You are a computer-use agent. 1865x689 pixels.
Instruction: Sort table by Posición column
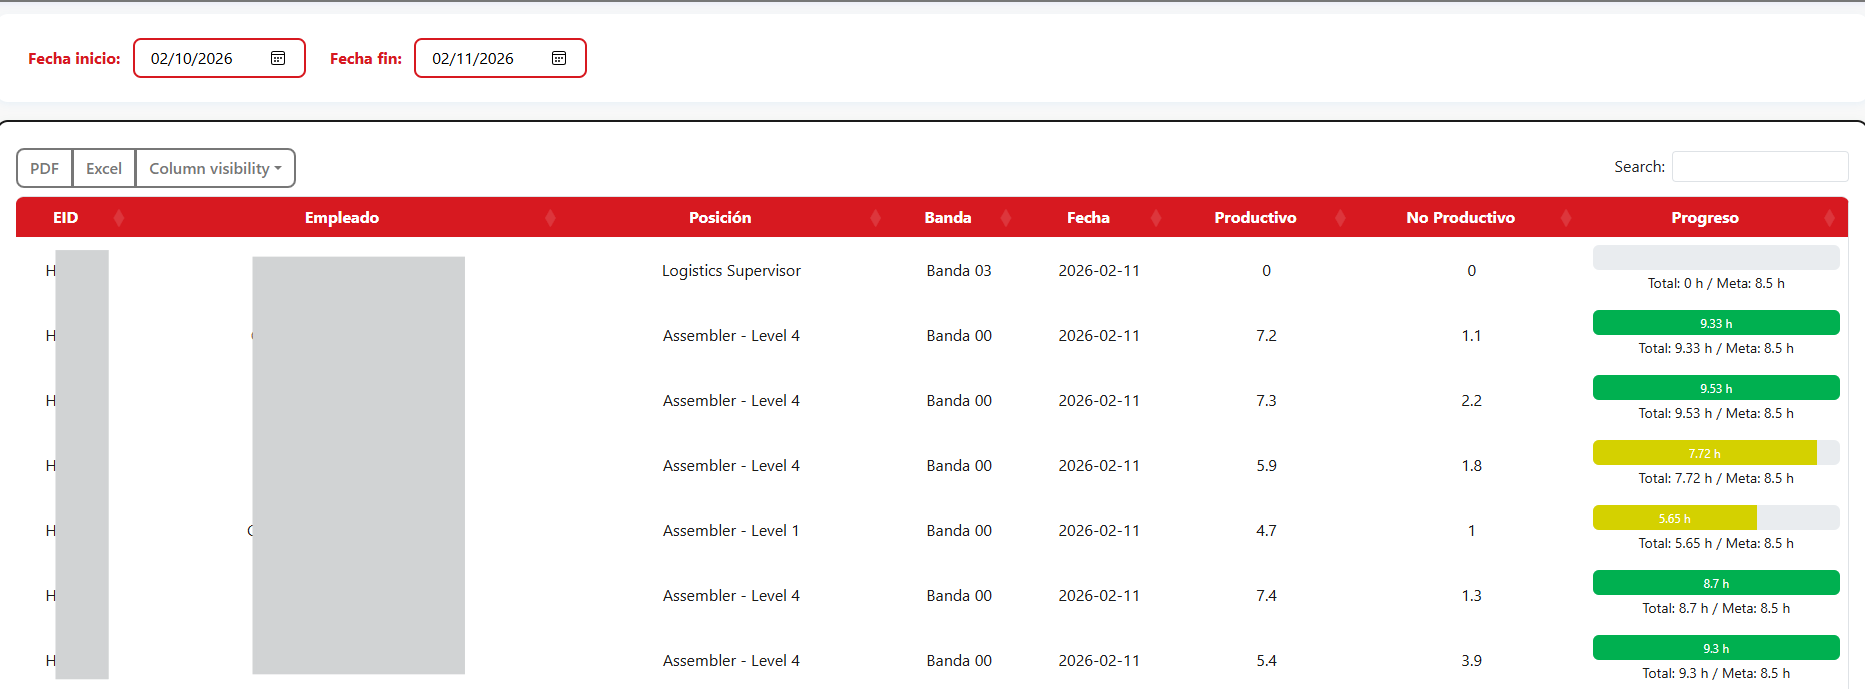[719, 217]
